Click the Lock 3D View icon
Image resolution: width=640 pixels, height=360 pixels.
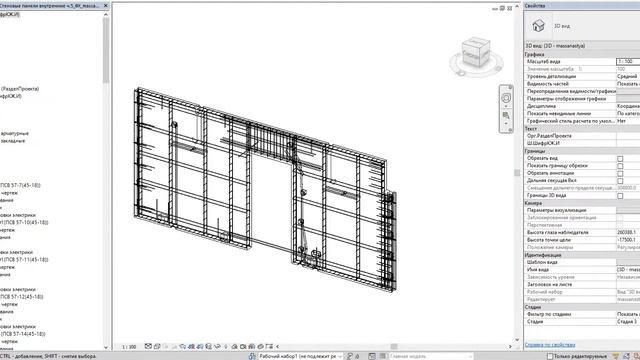tap(209, 346)
